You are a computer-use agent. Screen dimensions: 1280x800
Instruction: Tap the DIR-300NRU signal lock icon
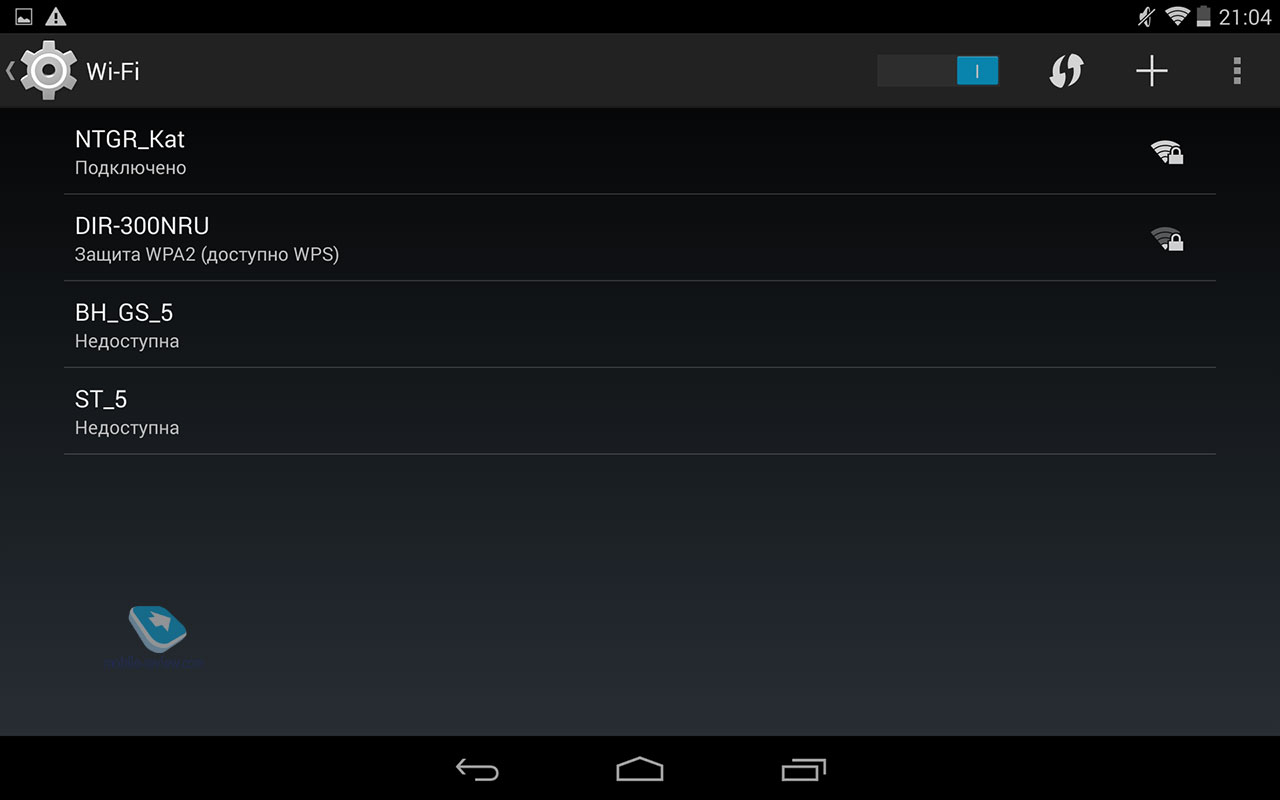pos(1167,239)
